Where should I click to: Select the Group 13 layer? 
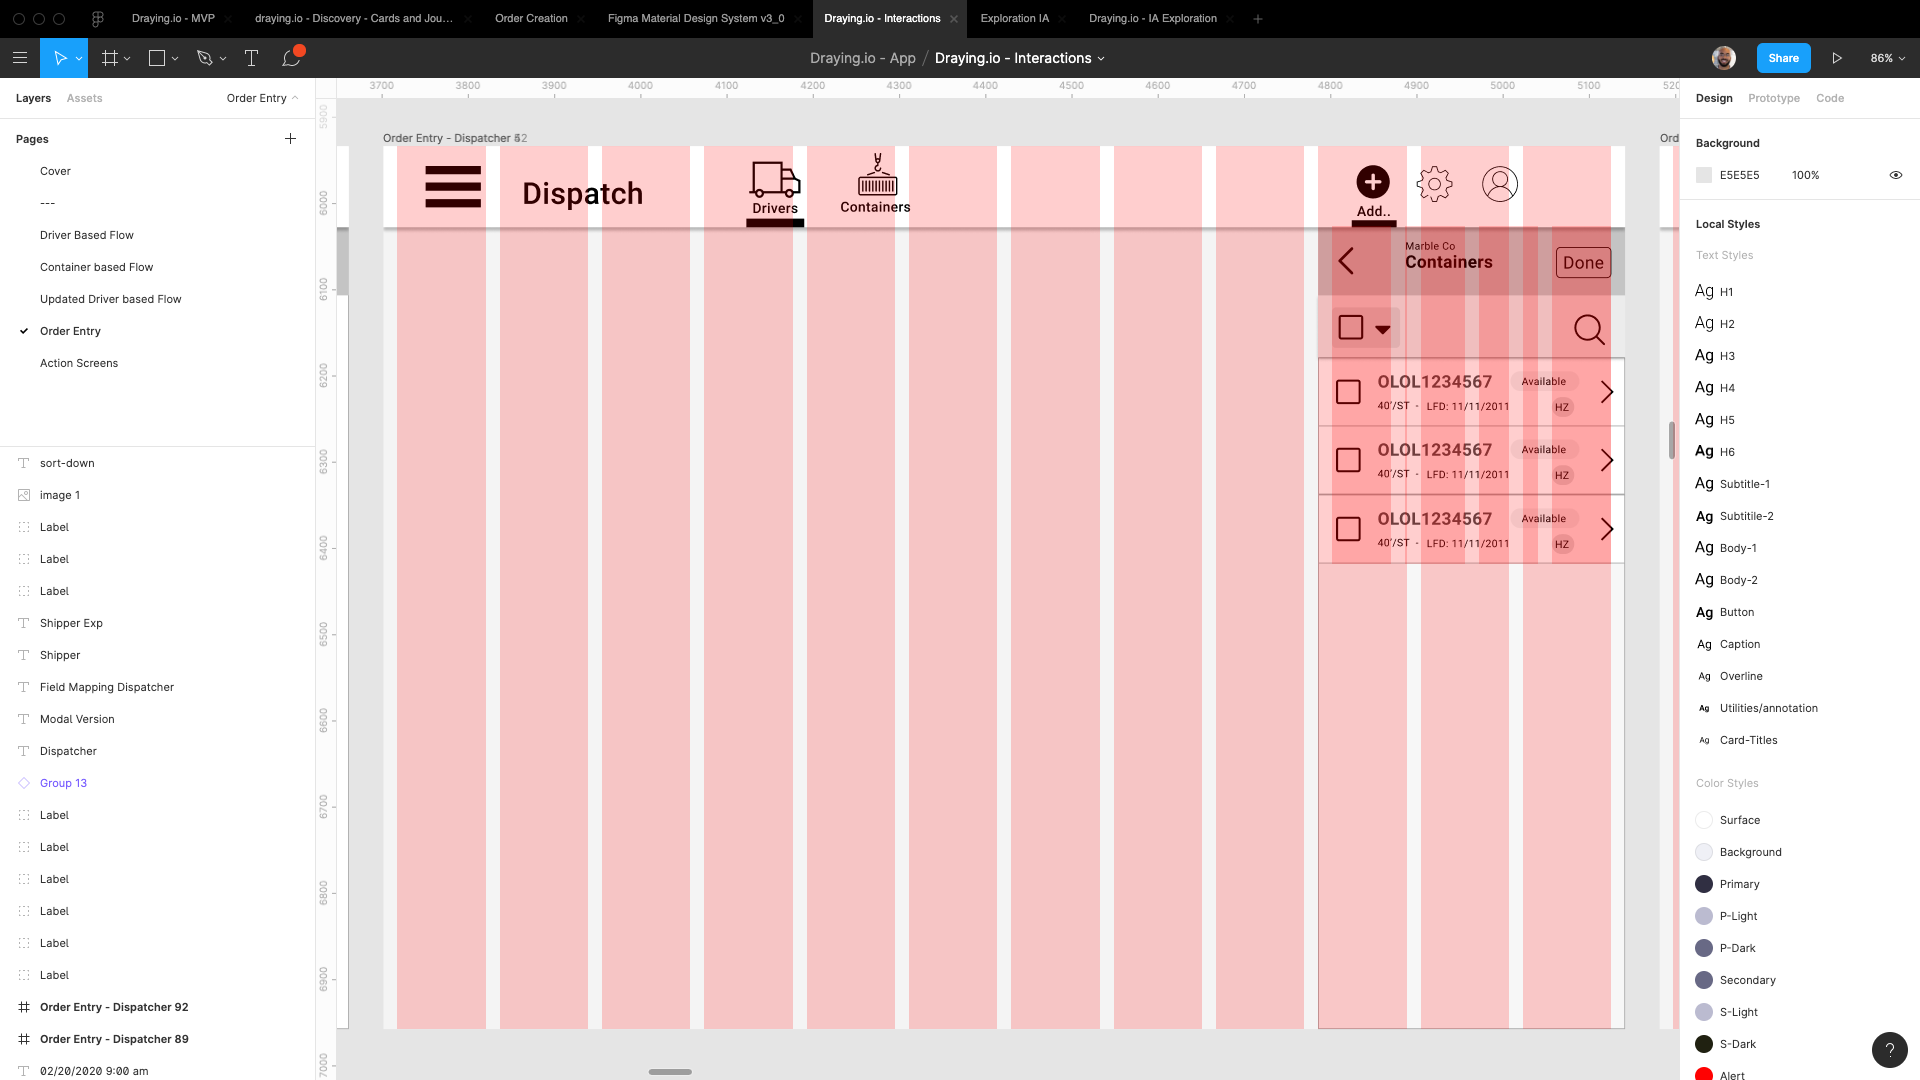tap(63, 783)
